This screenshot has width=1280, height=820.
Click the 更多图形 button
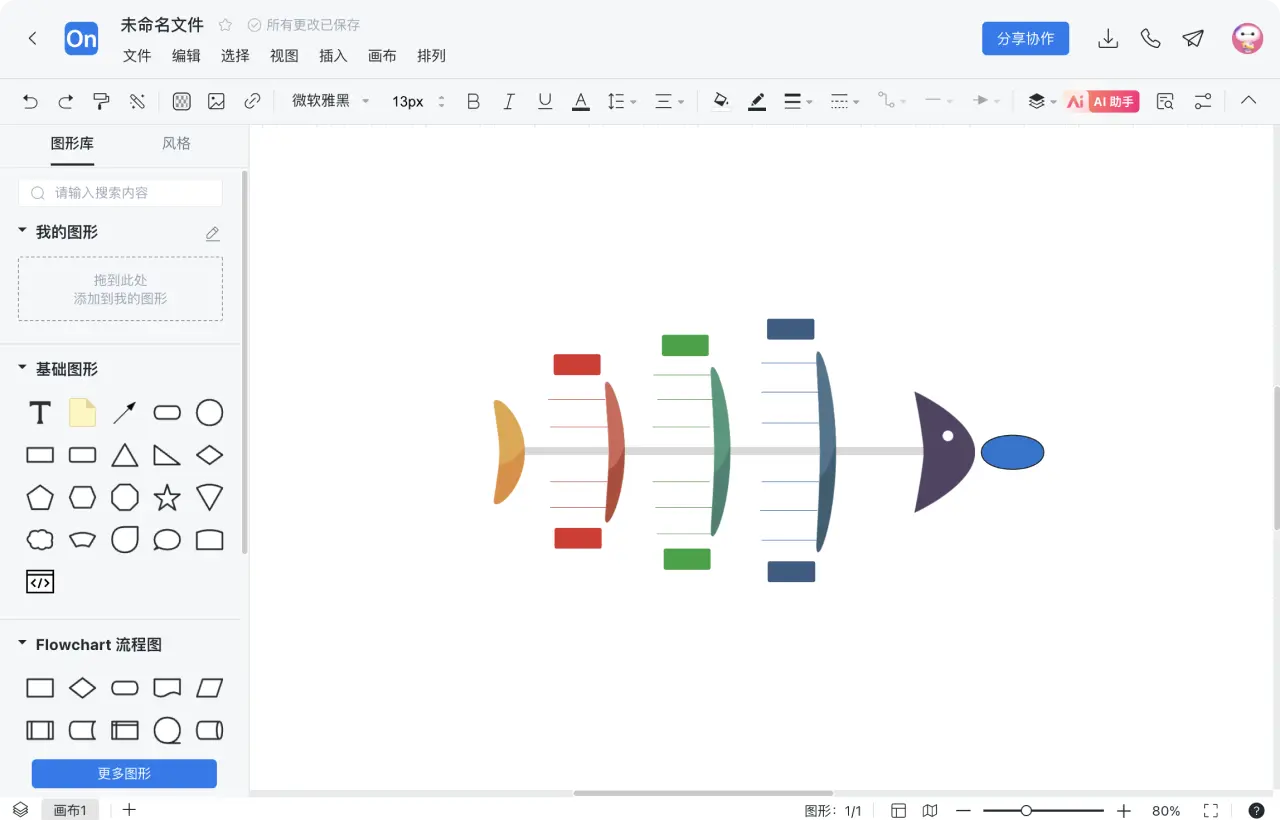point(124,773)
